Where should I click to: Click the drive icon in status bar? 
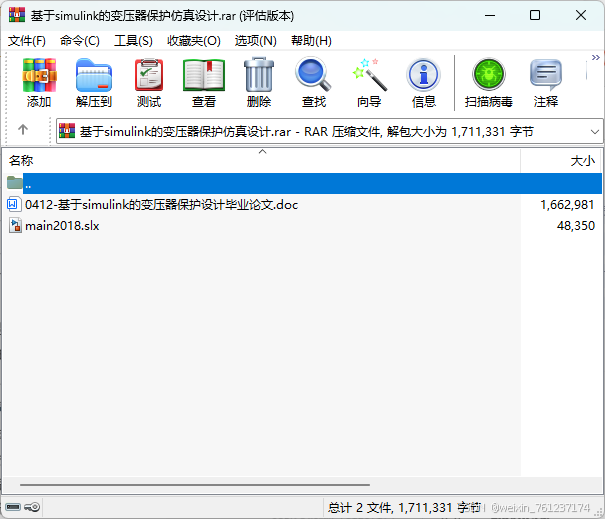point(13,507)
